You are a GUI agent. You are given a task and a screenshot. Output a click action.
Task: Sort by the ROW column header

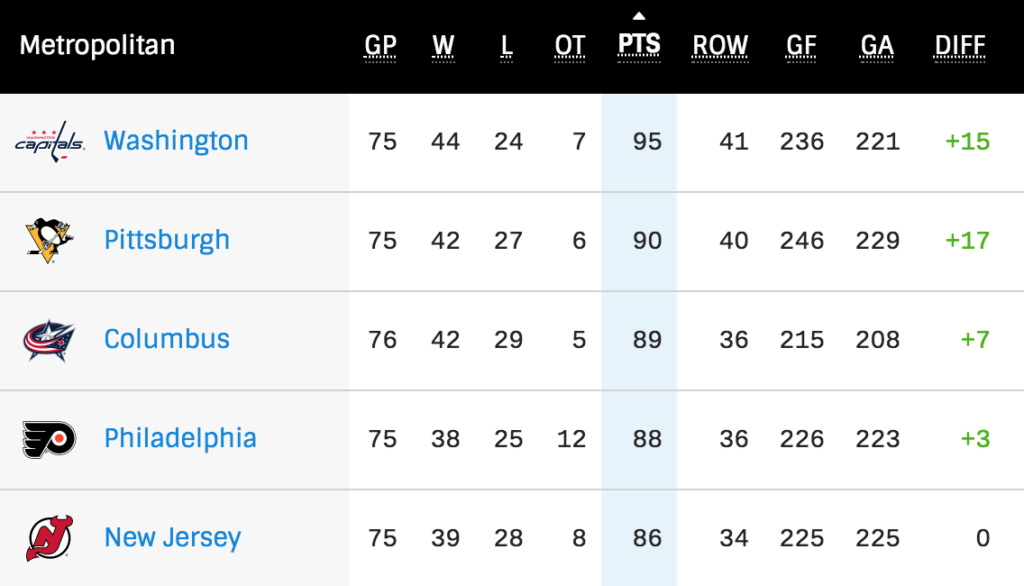coord(720,46)
